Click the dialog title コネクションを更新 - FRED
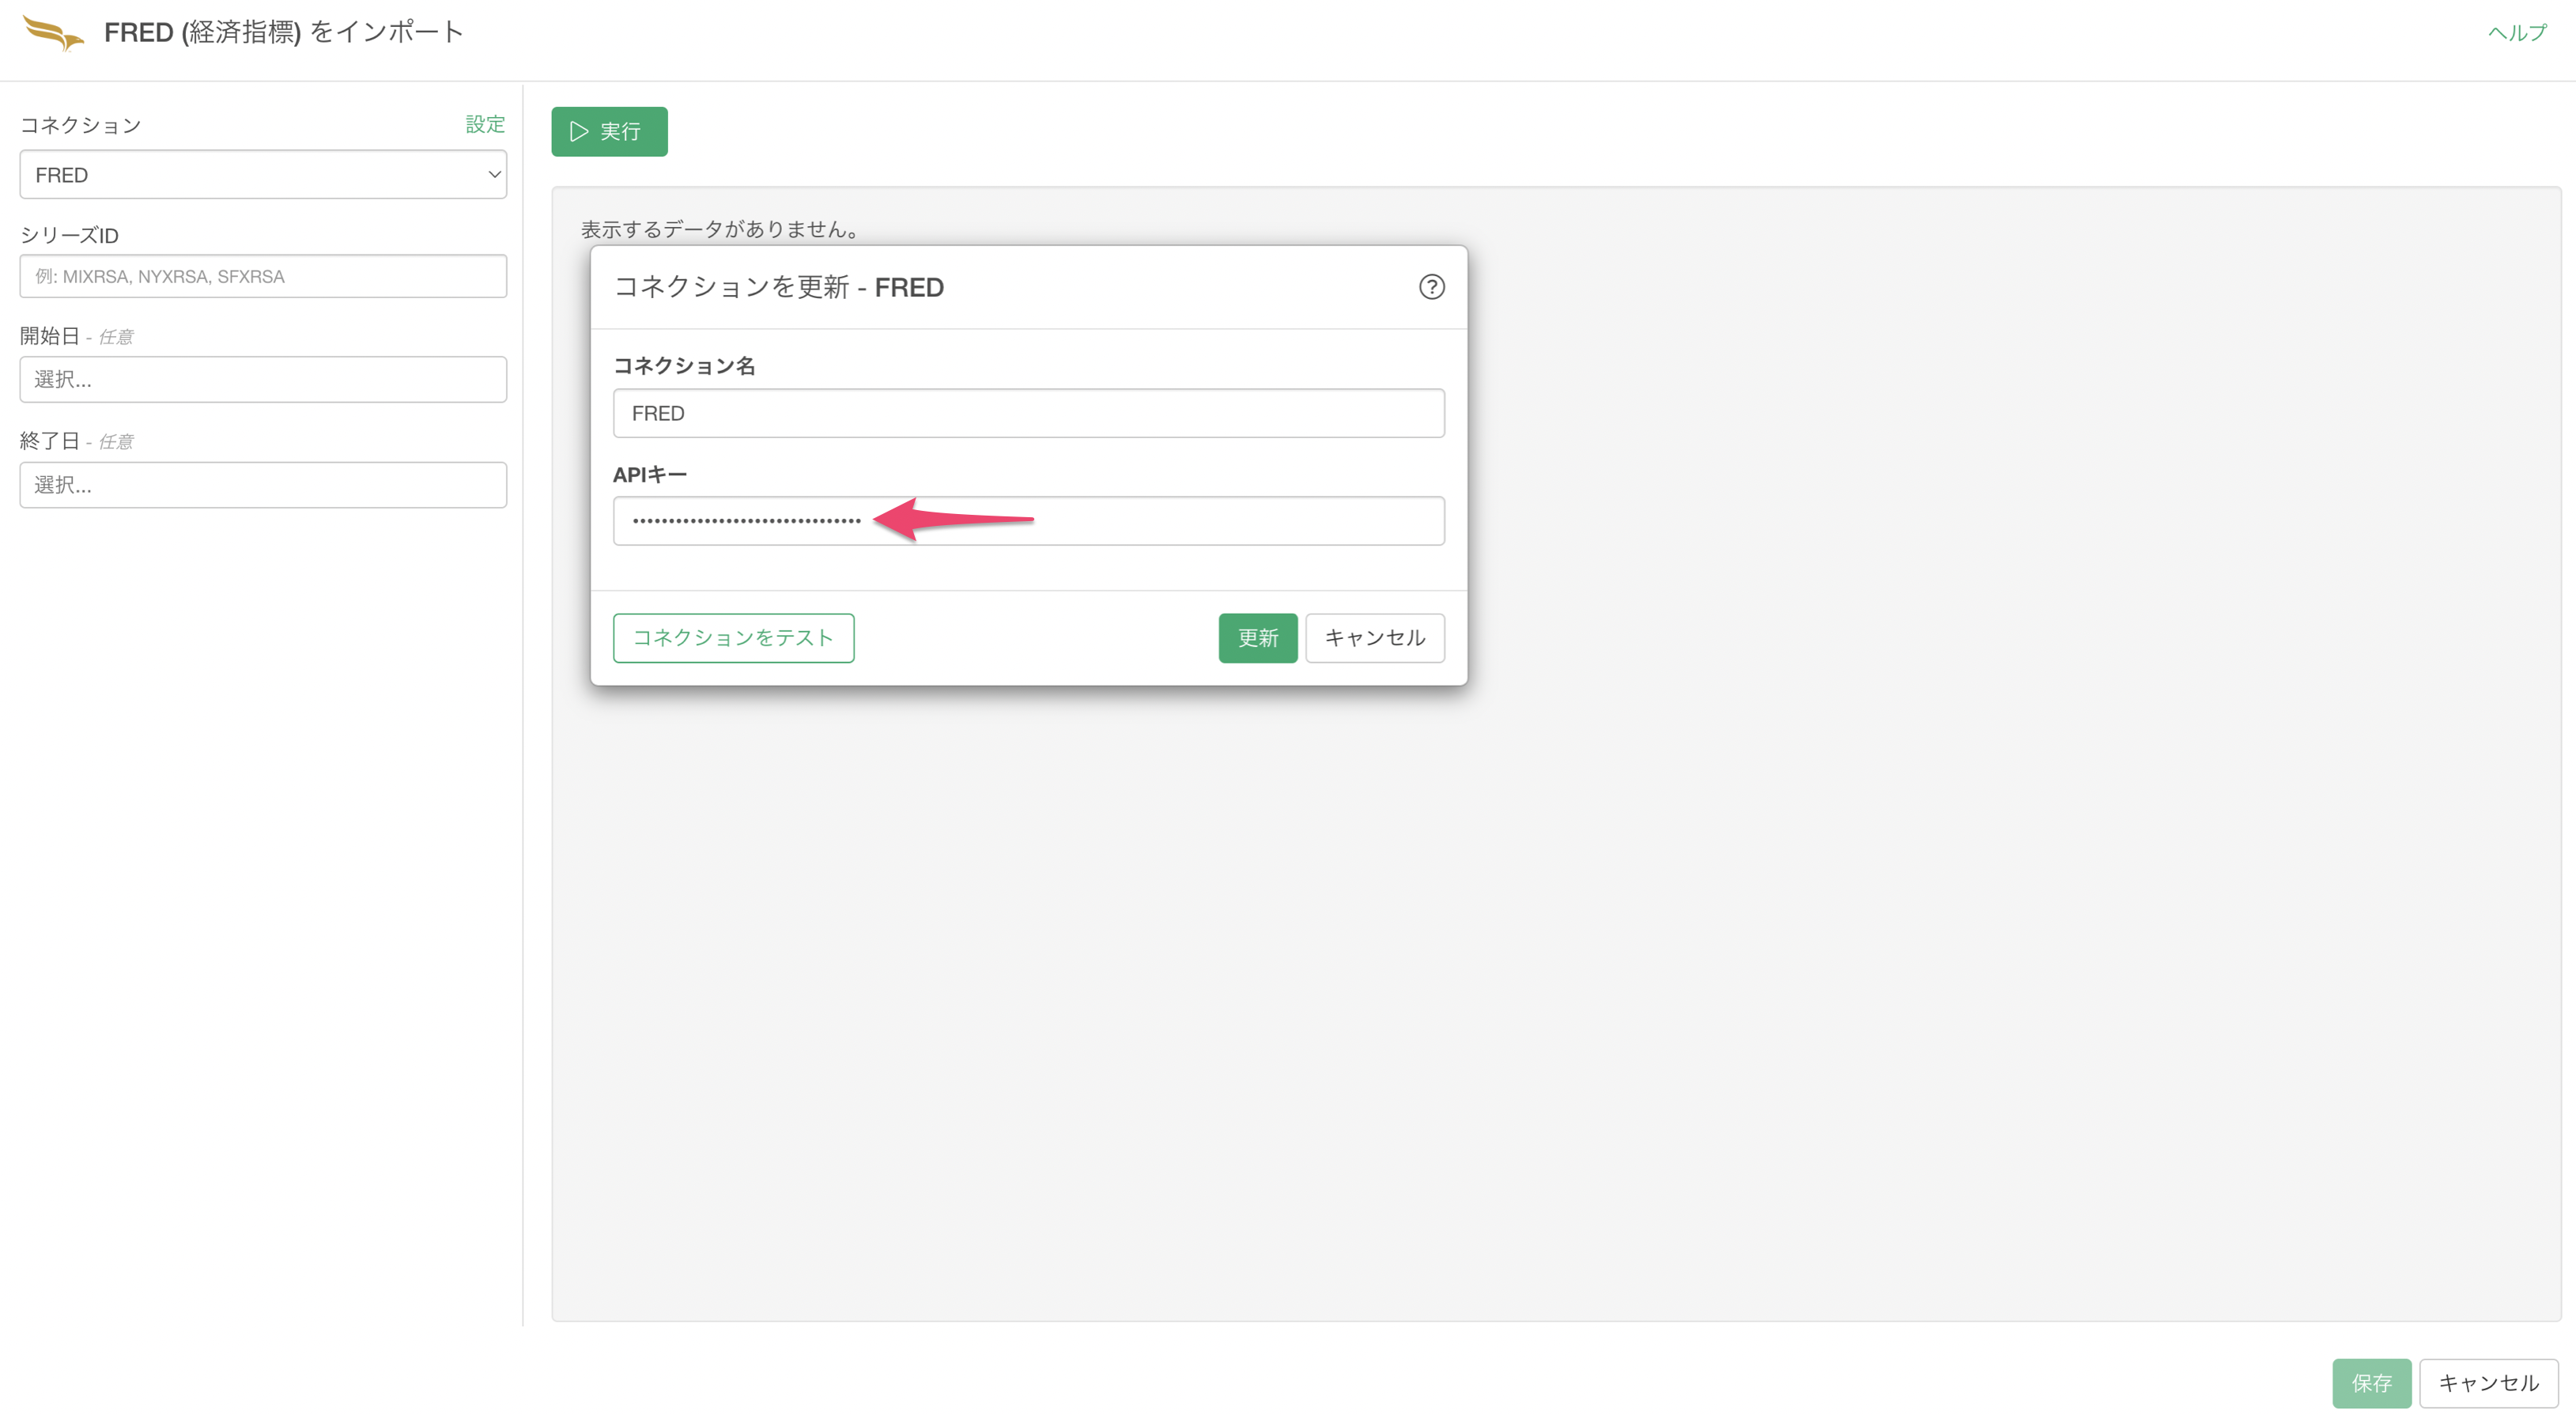Viewport: 2576px width, 1414px height. (x=778, y=288)
